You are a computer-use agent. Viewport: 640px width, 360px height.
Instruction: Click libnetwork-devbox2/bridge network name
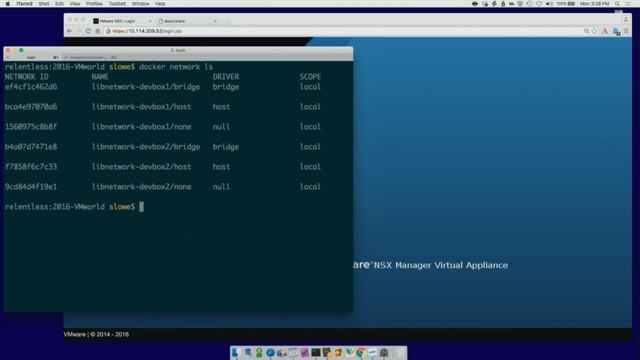pos(146,147)
